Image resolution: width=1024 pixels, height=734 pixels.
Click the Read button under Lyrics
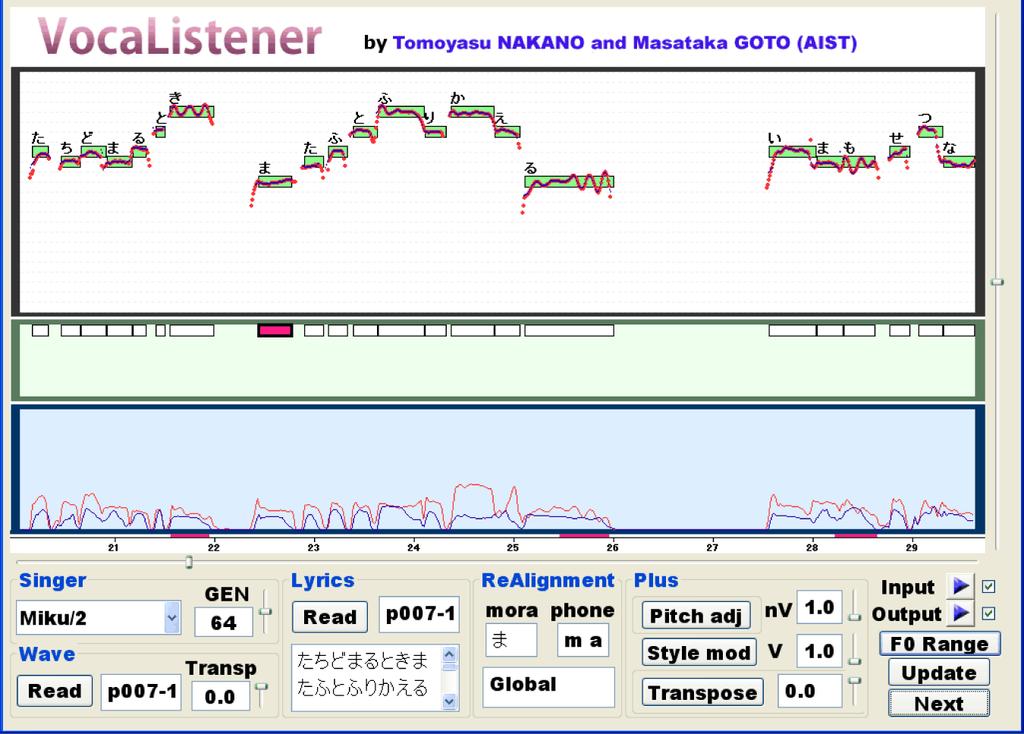click(330, 617)
